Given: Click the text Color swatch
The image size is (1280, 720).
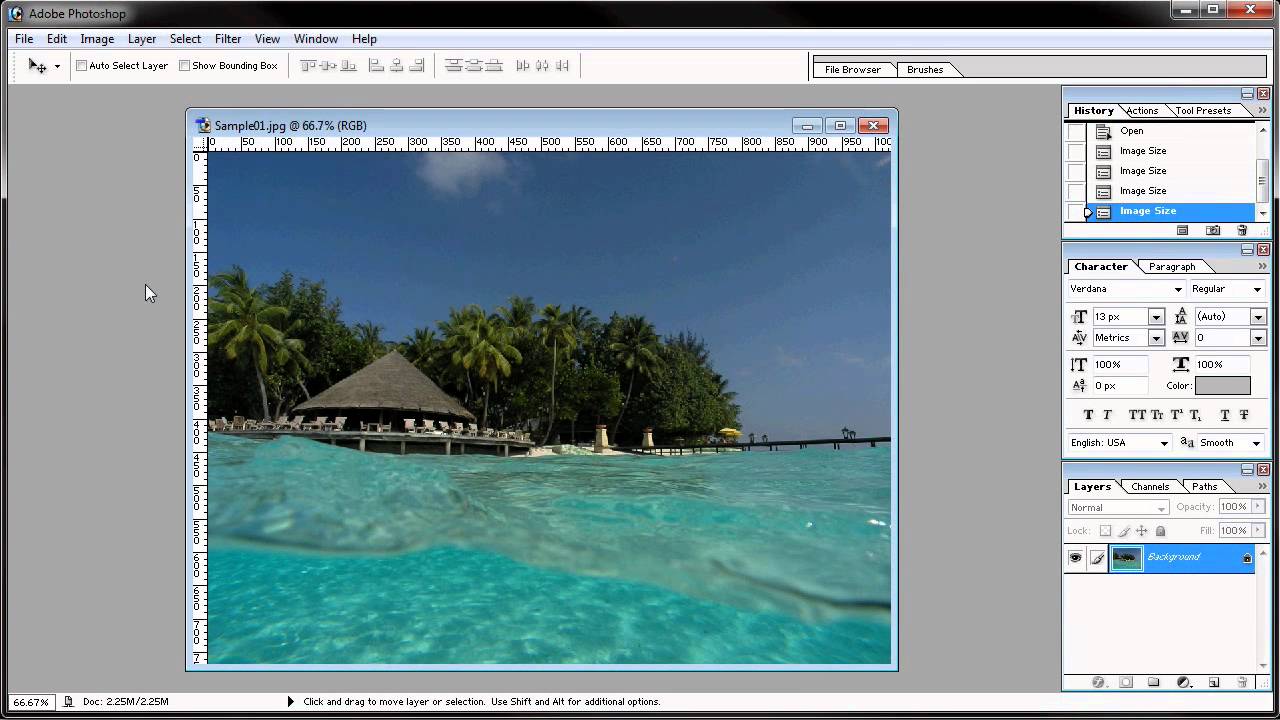Looking at the screenshot, I should coord(1222,386).
